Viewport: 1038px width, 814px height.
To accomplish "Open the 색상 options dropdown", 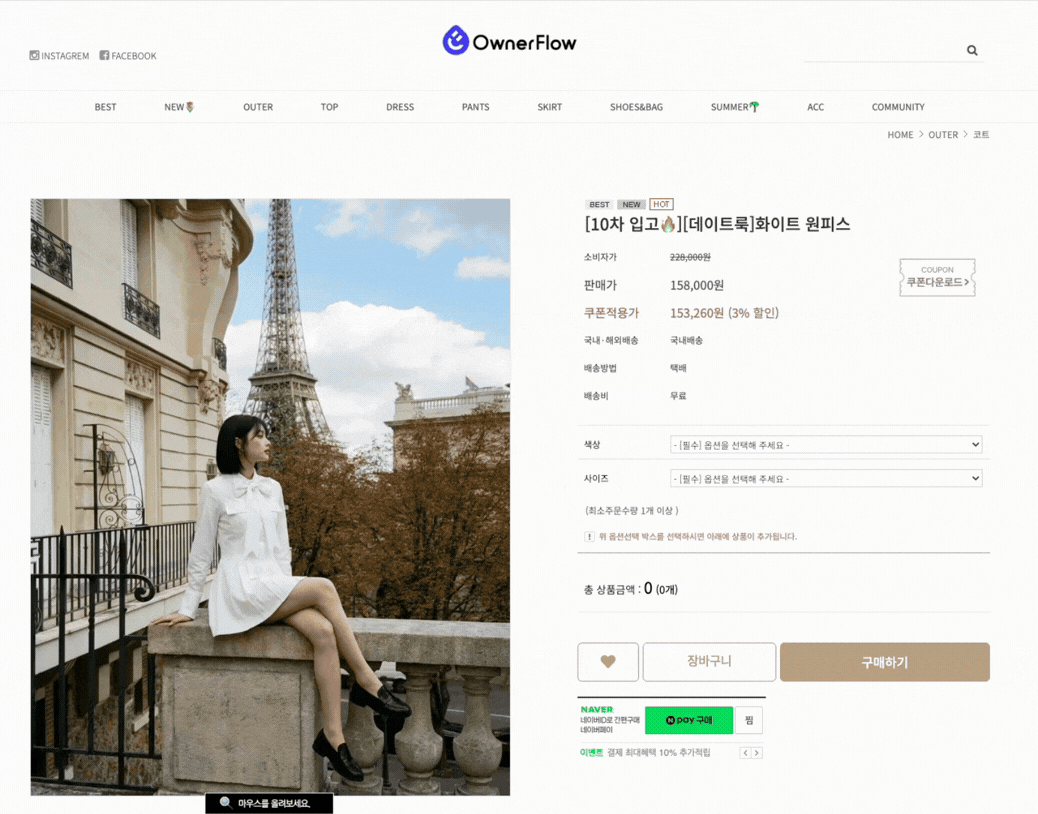I will (825, 444).
